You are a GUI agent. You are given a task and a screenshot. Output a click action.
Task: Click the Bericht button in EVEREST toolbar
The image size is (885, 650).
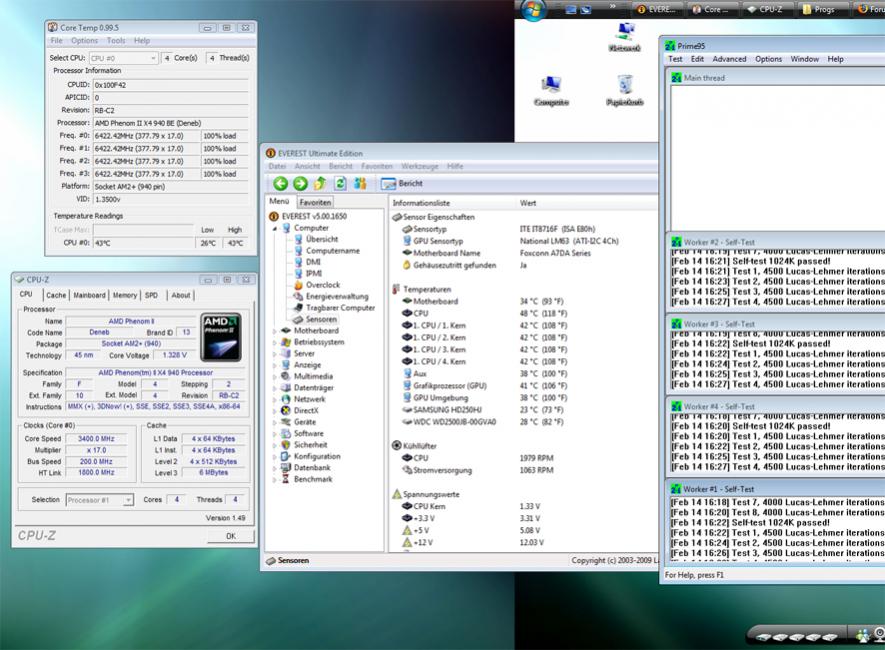(x=402, y=184)
